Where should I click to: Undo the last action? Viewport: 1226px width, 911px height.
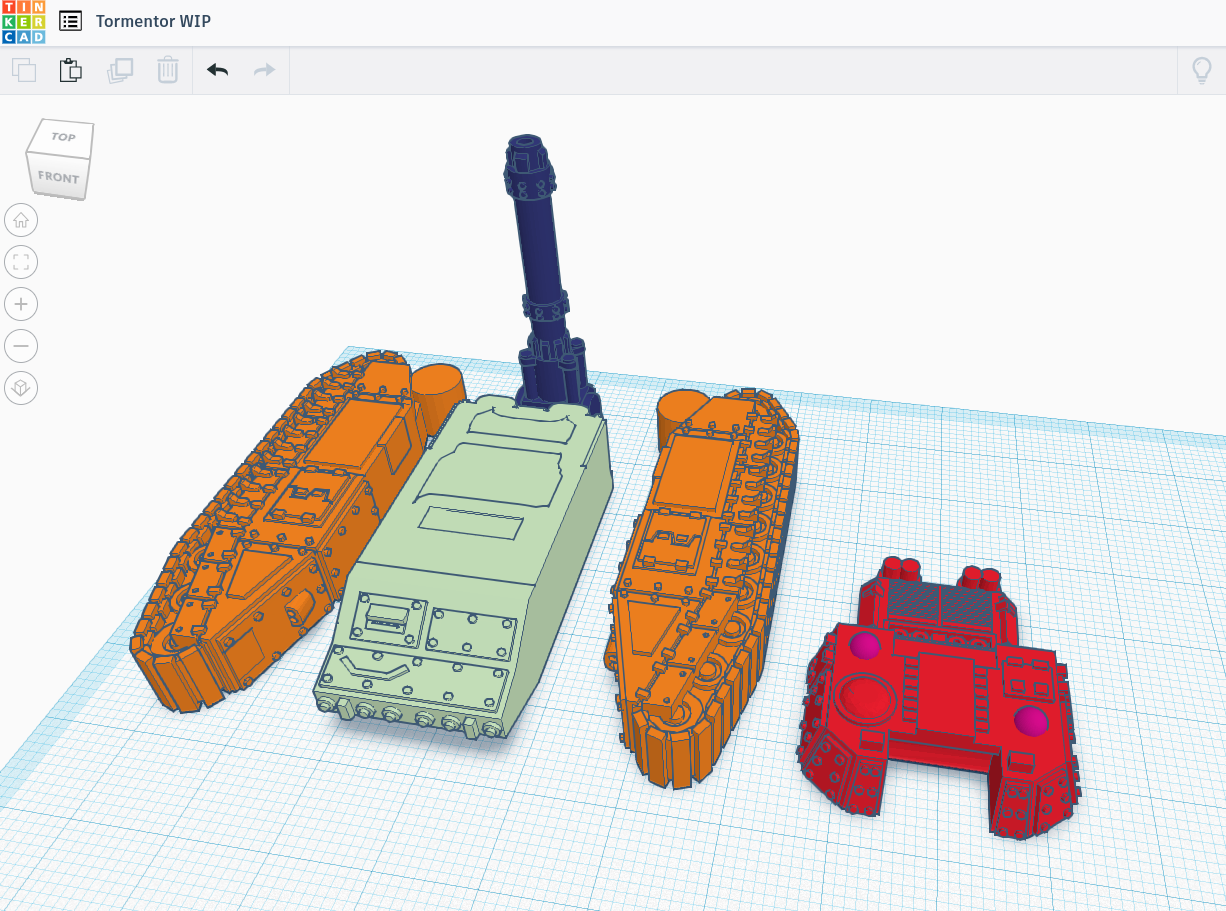217,70
